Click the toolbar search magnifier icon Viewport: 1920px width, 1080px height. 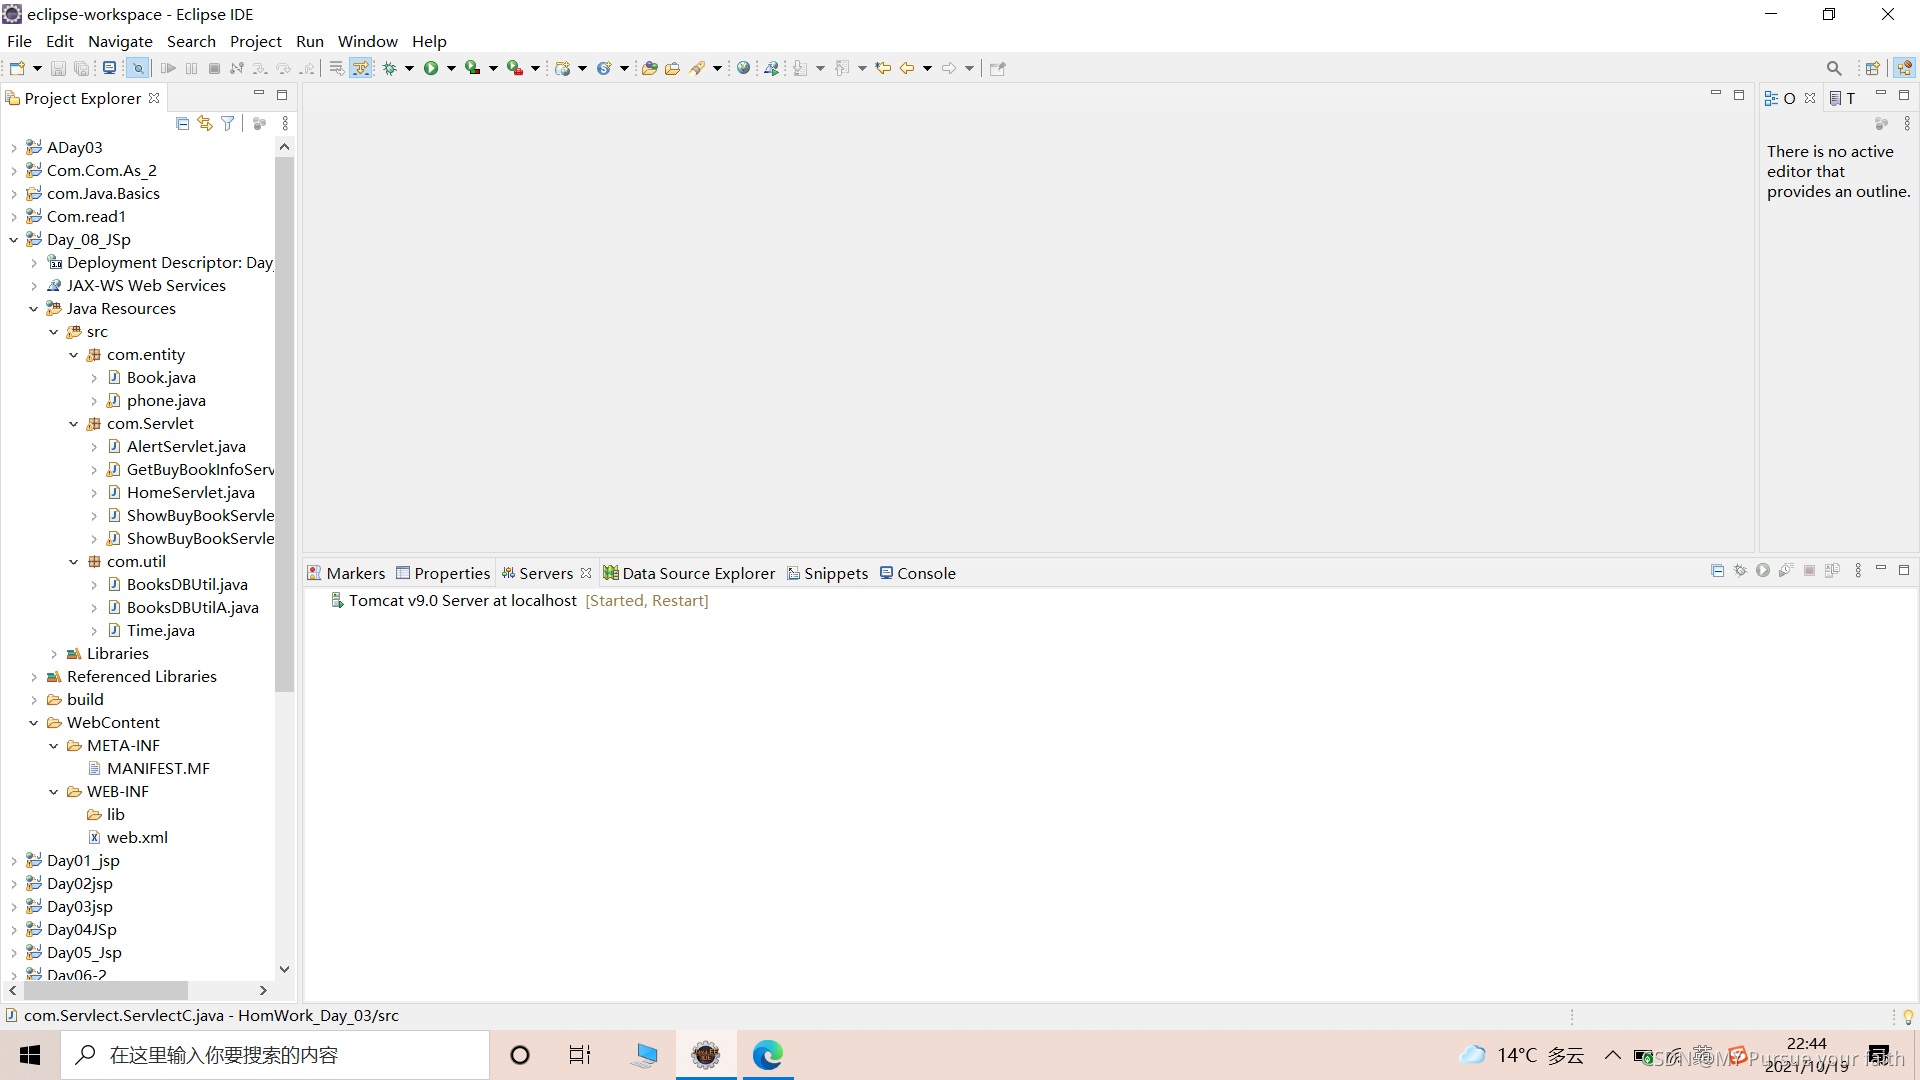(x=1833, y=68)
